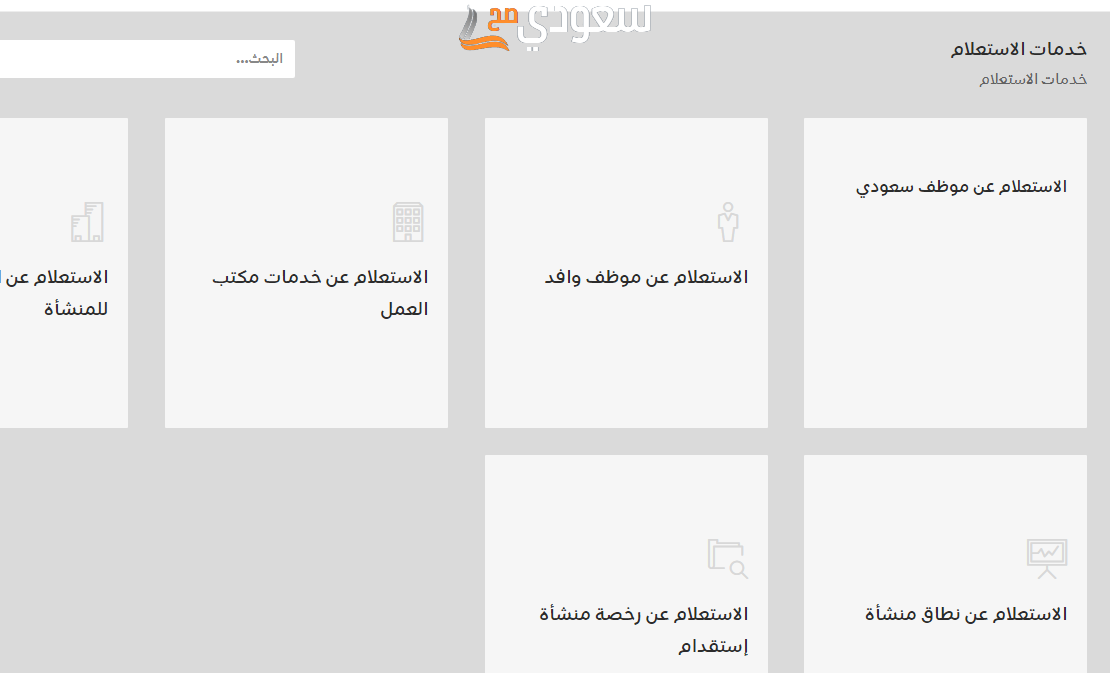Click the خدمات الاستعلام breadcrumb text
This screenshot has width=1110, height=673.
[x=1033, y=79]
